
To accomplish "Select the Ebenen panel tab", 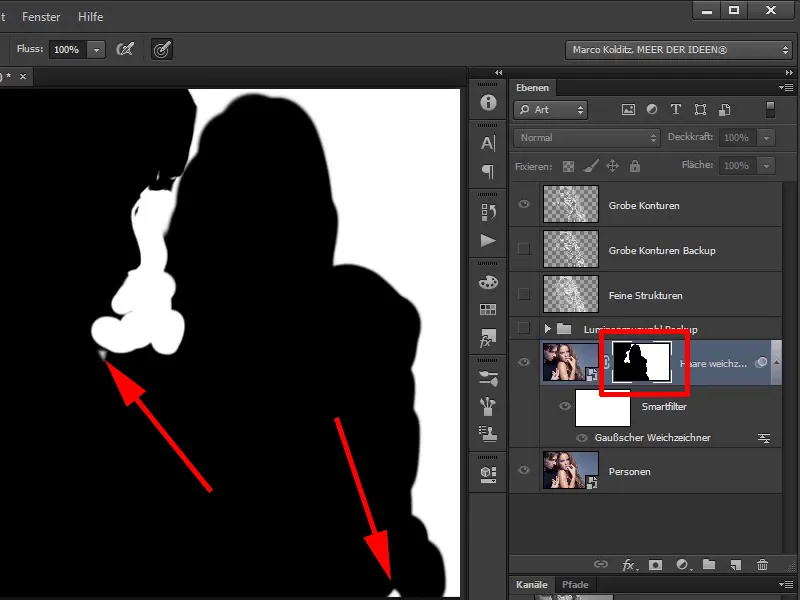I will 532,88.
